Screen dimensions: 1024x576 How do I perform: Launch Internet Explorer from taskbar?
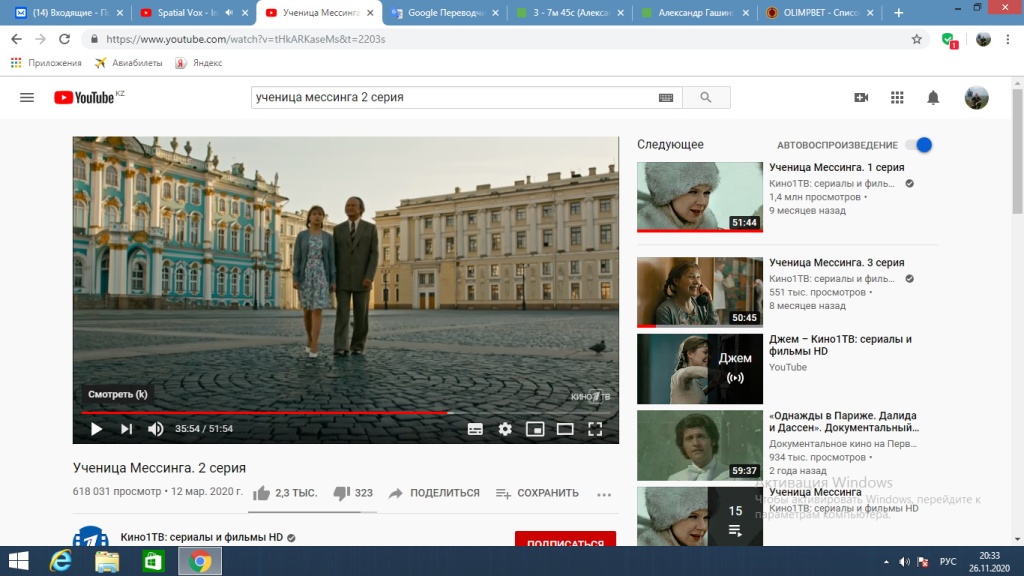point(61,561)
